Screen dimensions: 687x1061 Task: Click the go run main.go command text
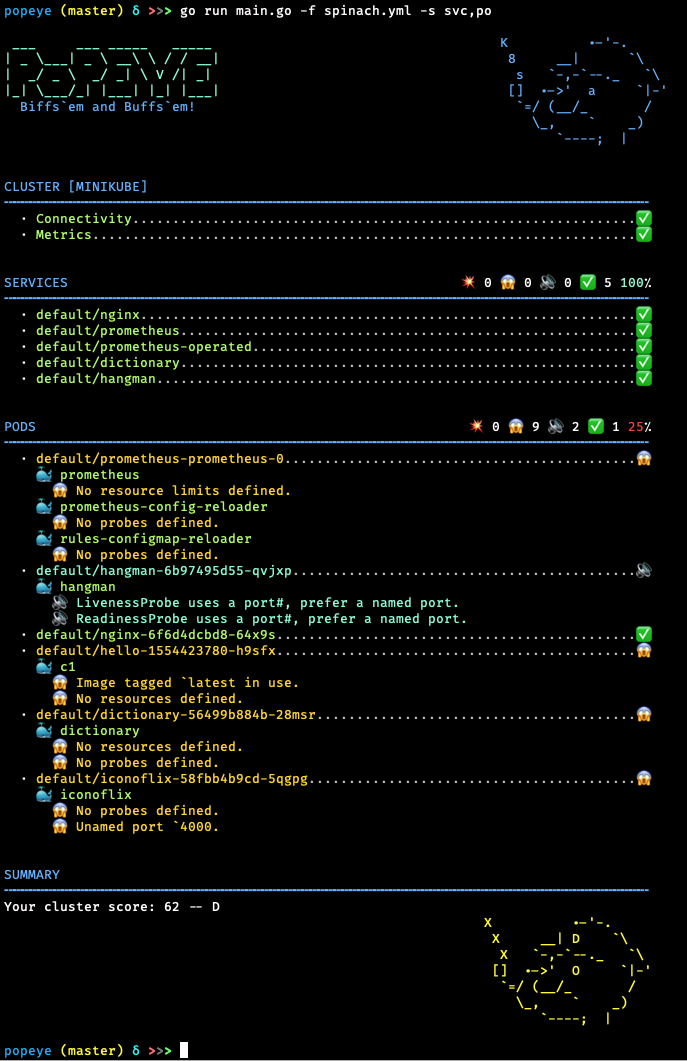[x=336, y=11]
